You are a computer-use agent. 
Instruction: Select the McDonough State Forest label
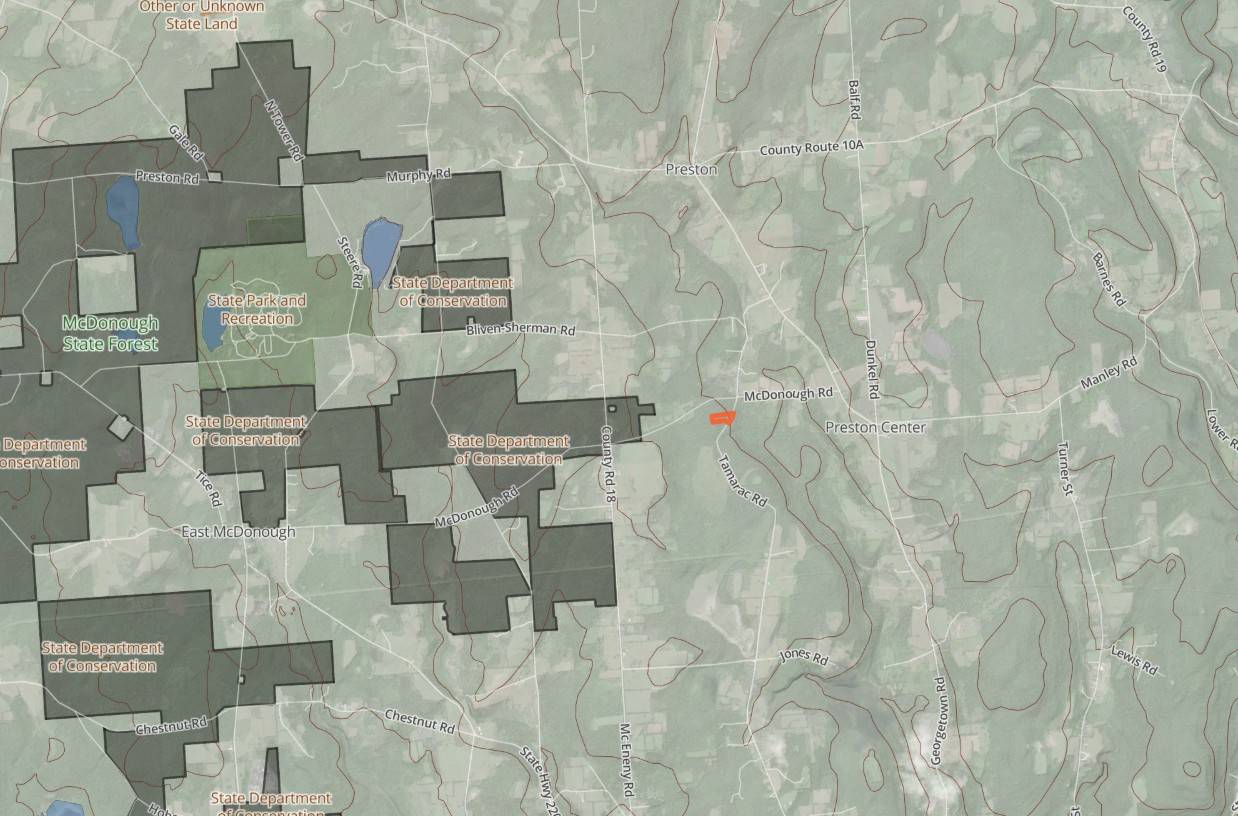pos(110,334)
